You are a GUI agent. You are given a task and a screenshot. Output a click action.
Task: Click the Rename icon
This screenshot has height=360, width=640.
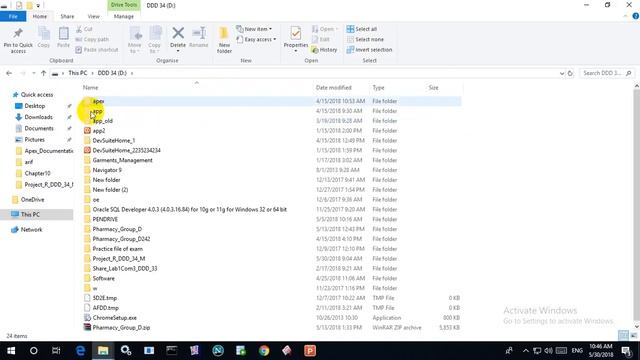(199, 33)
